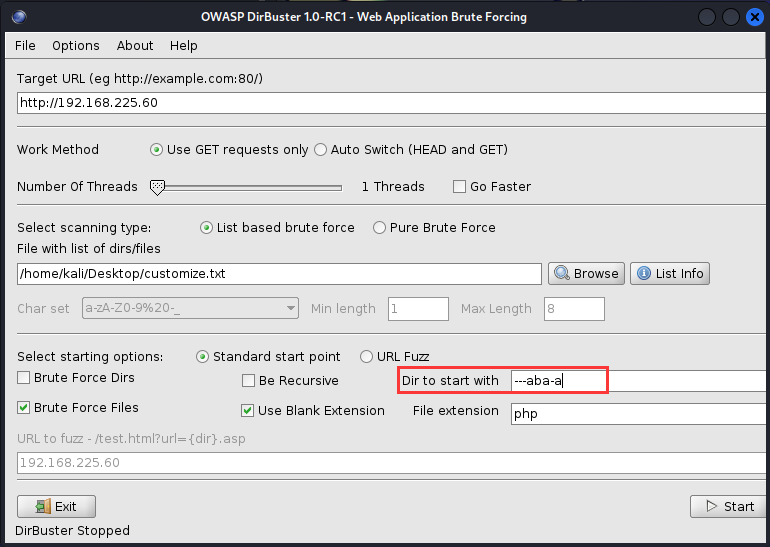
Task: Open the About menu
Action: 135,46
